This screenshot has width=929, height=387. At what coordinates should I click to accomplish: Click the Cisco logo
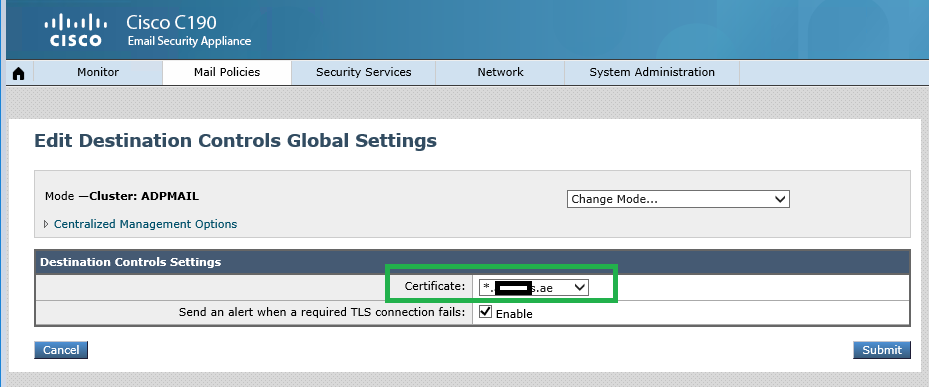[76, 31]
